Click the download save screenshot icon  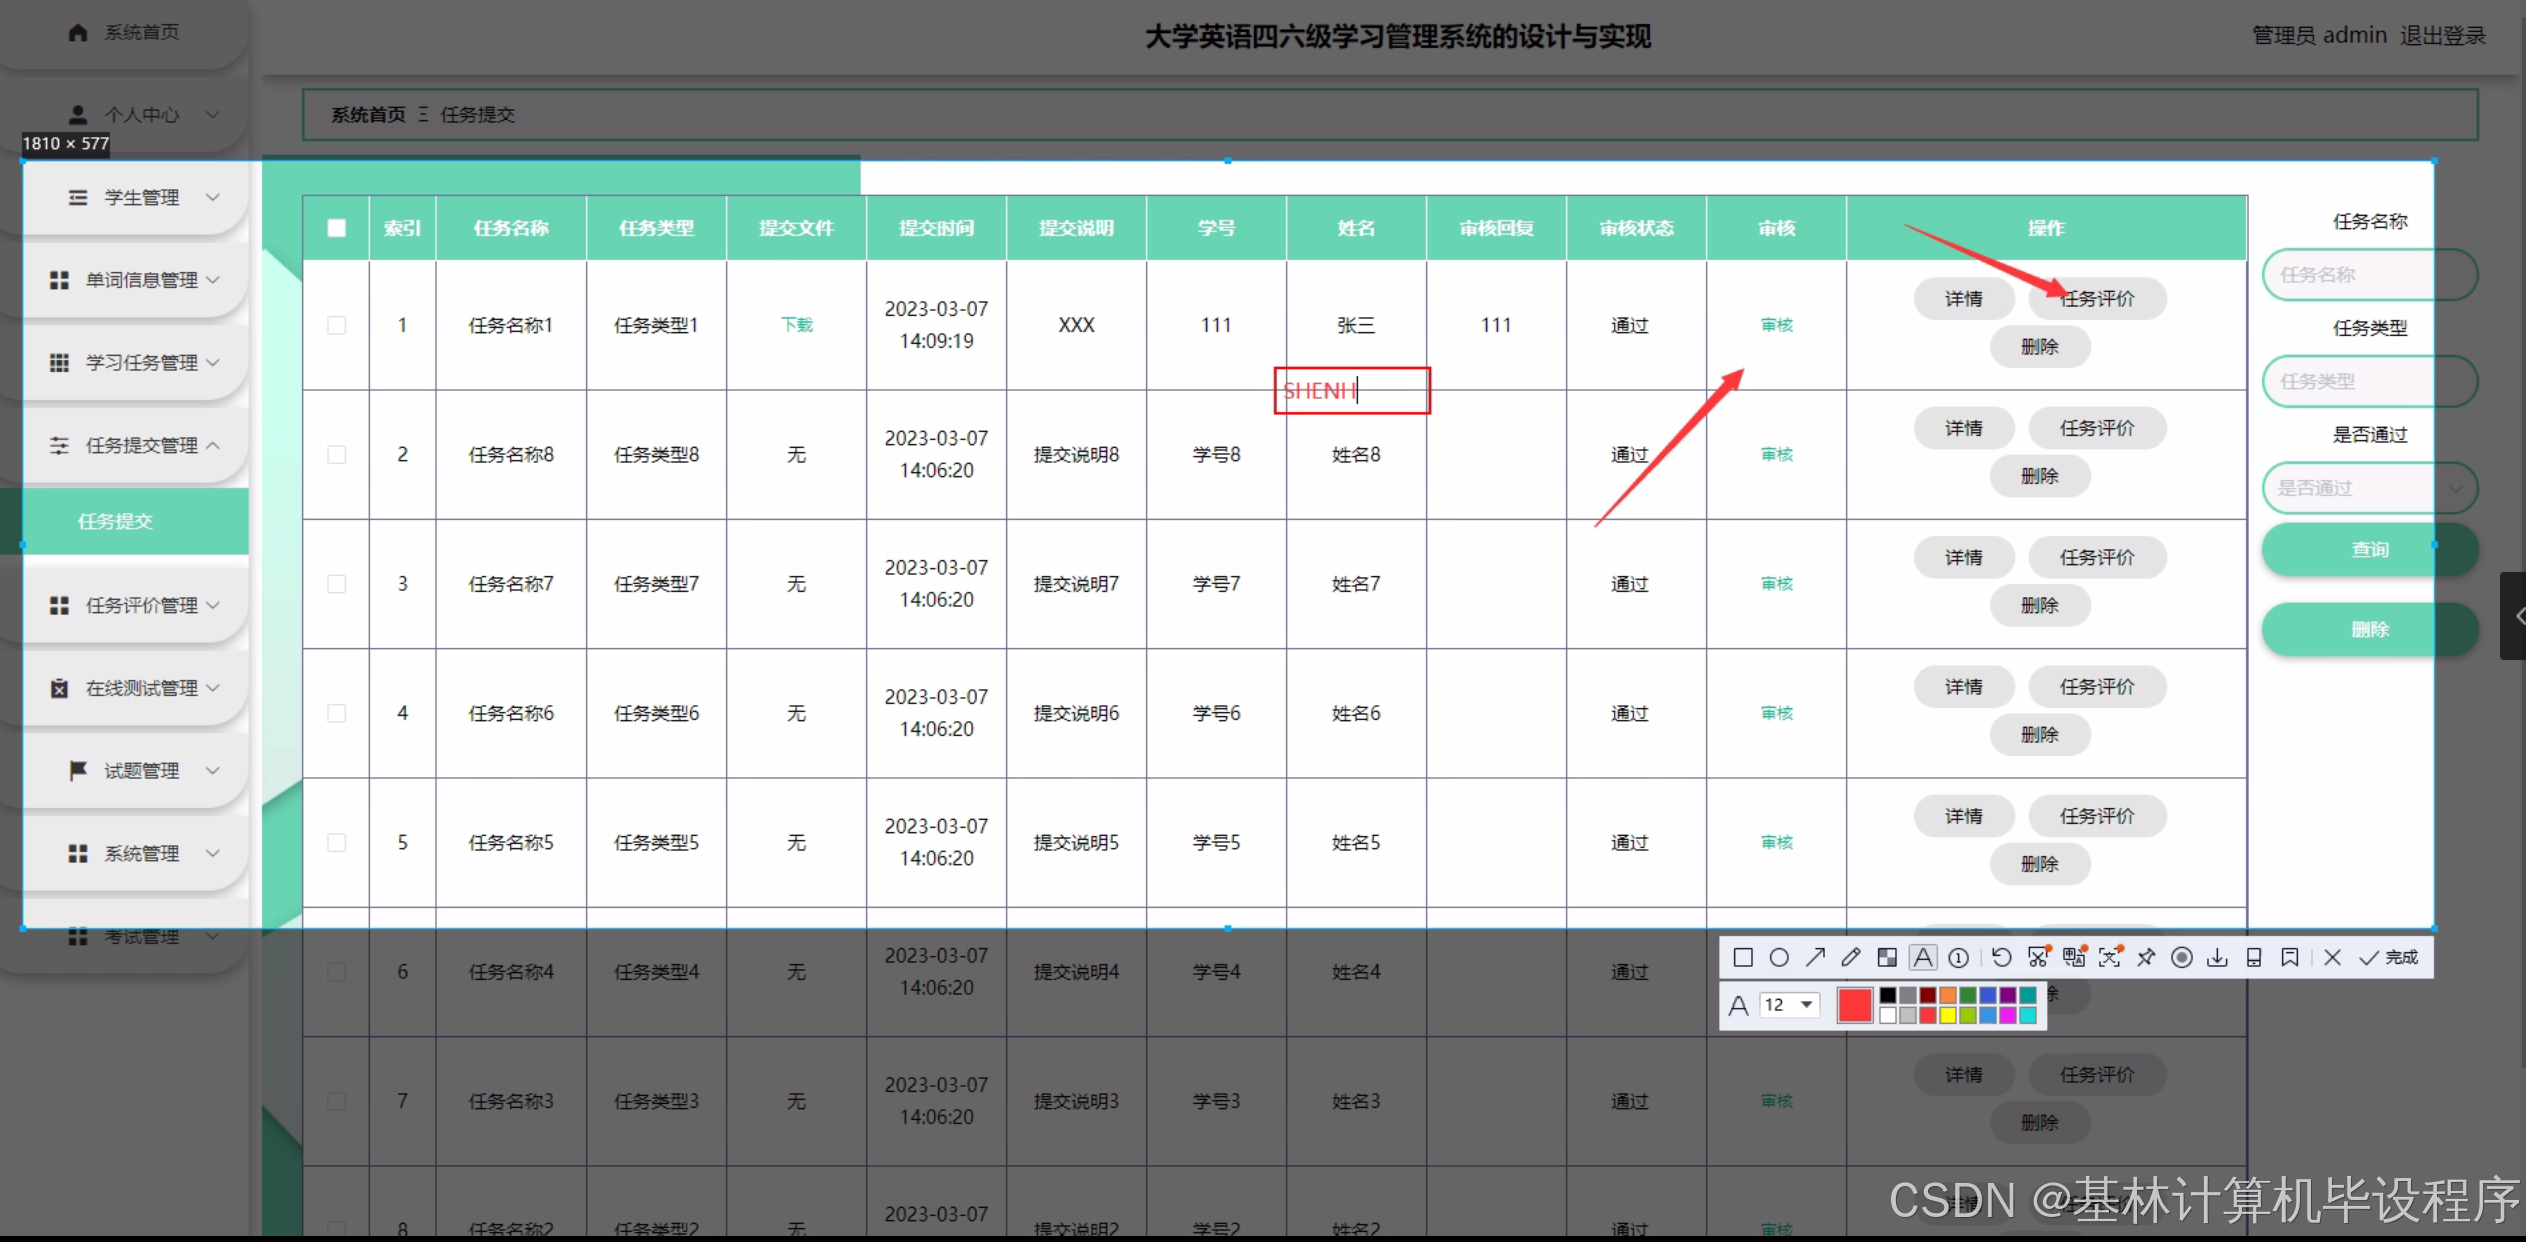(2217, 958)
